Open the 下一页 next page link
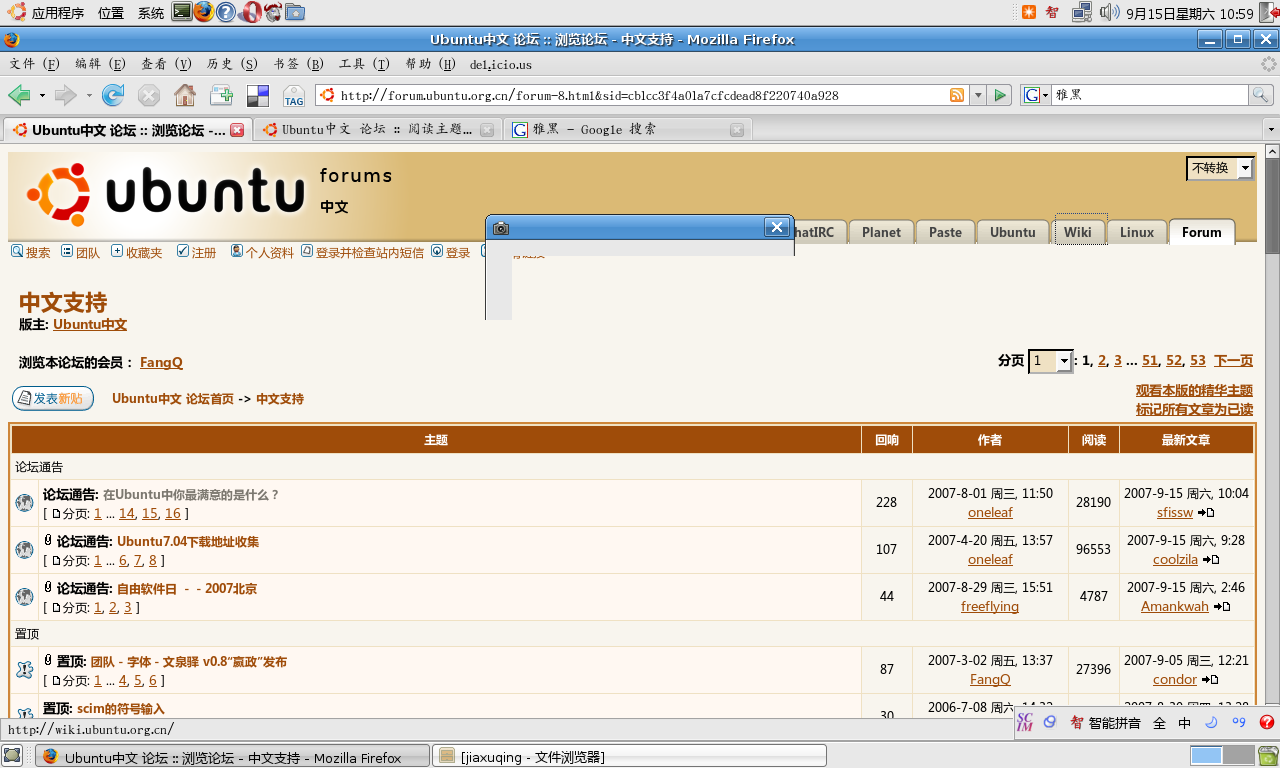Image resolution: width=1280 pixels, height=768 pixels. pos(1233,361)
